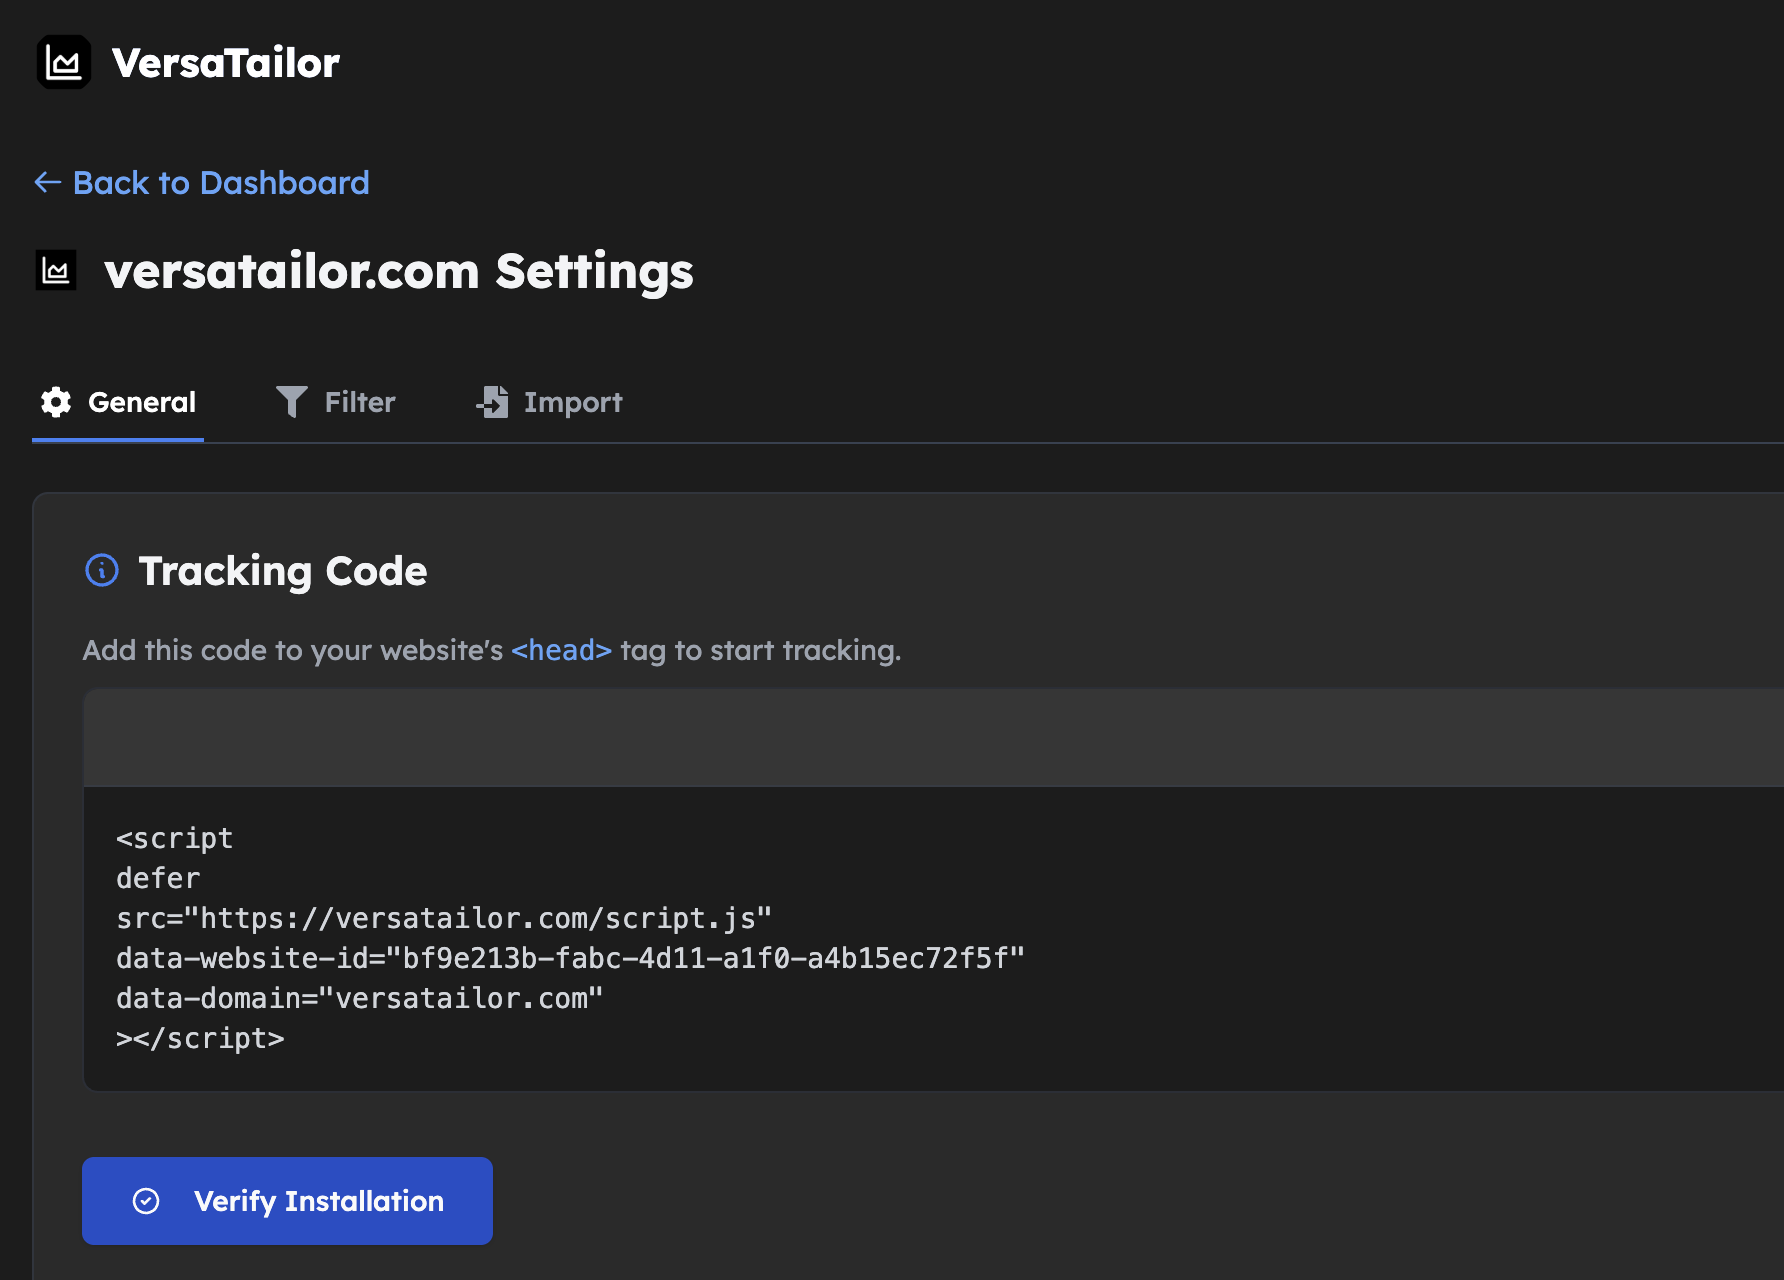The height and width of the screenshot is (1280, 1784).
Task: Click the VersaTailor wordmark text
Action: click(226, 62)
